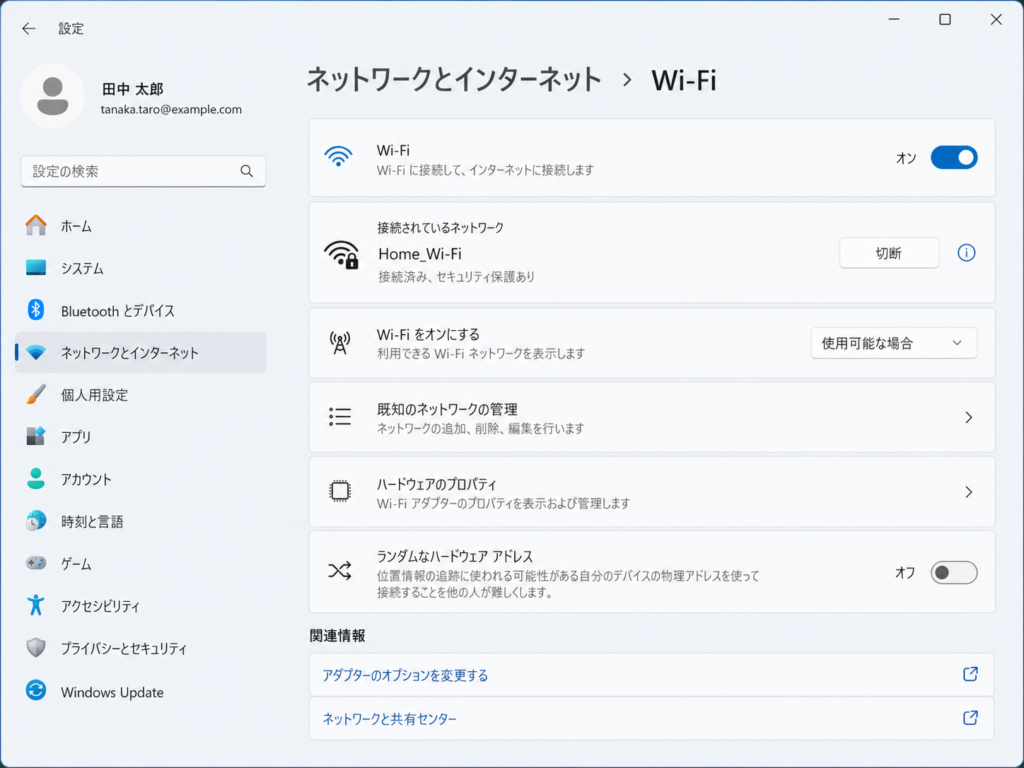Screen dimensions: 1024x768
Task: Click the Windows Update sidebar icon
Action: point(36,692)
